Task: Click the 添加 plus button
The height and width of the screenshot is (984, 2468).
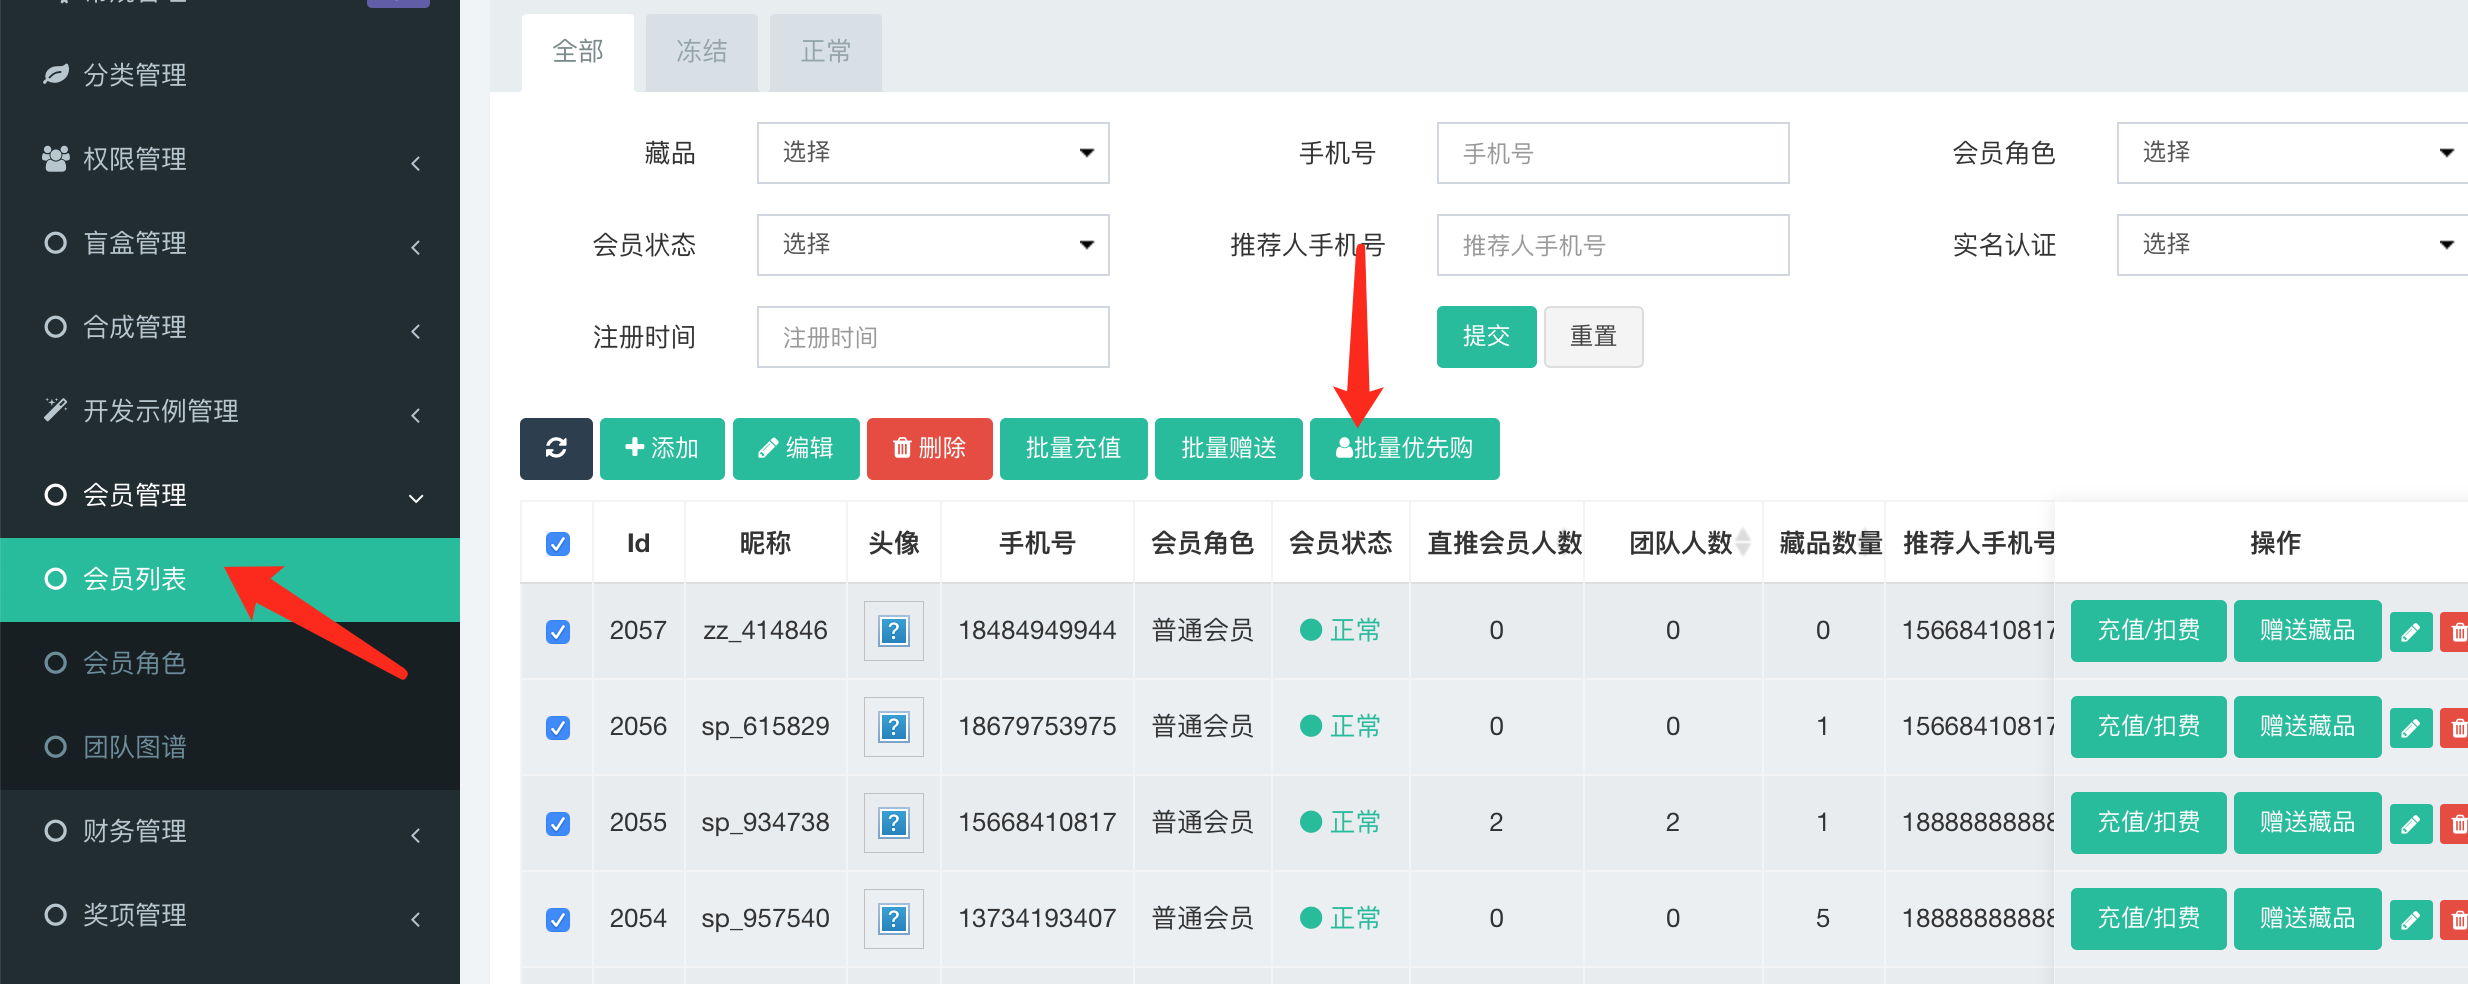Action: [x=662, y=448]
